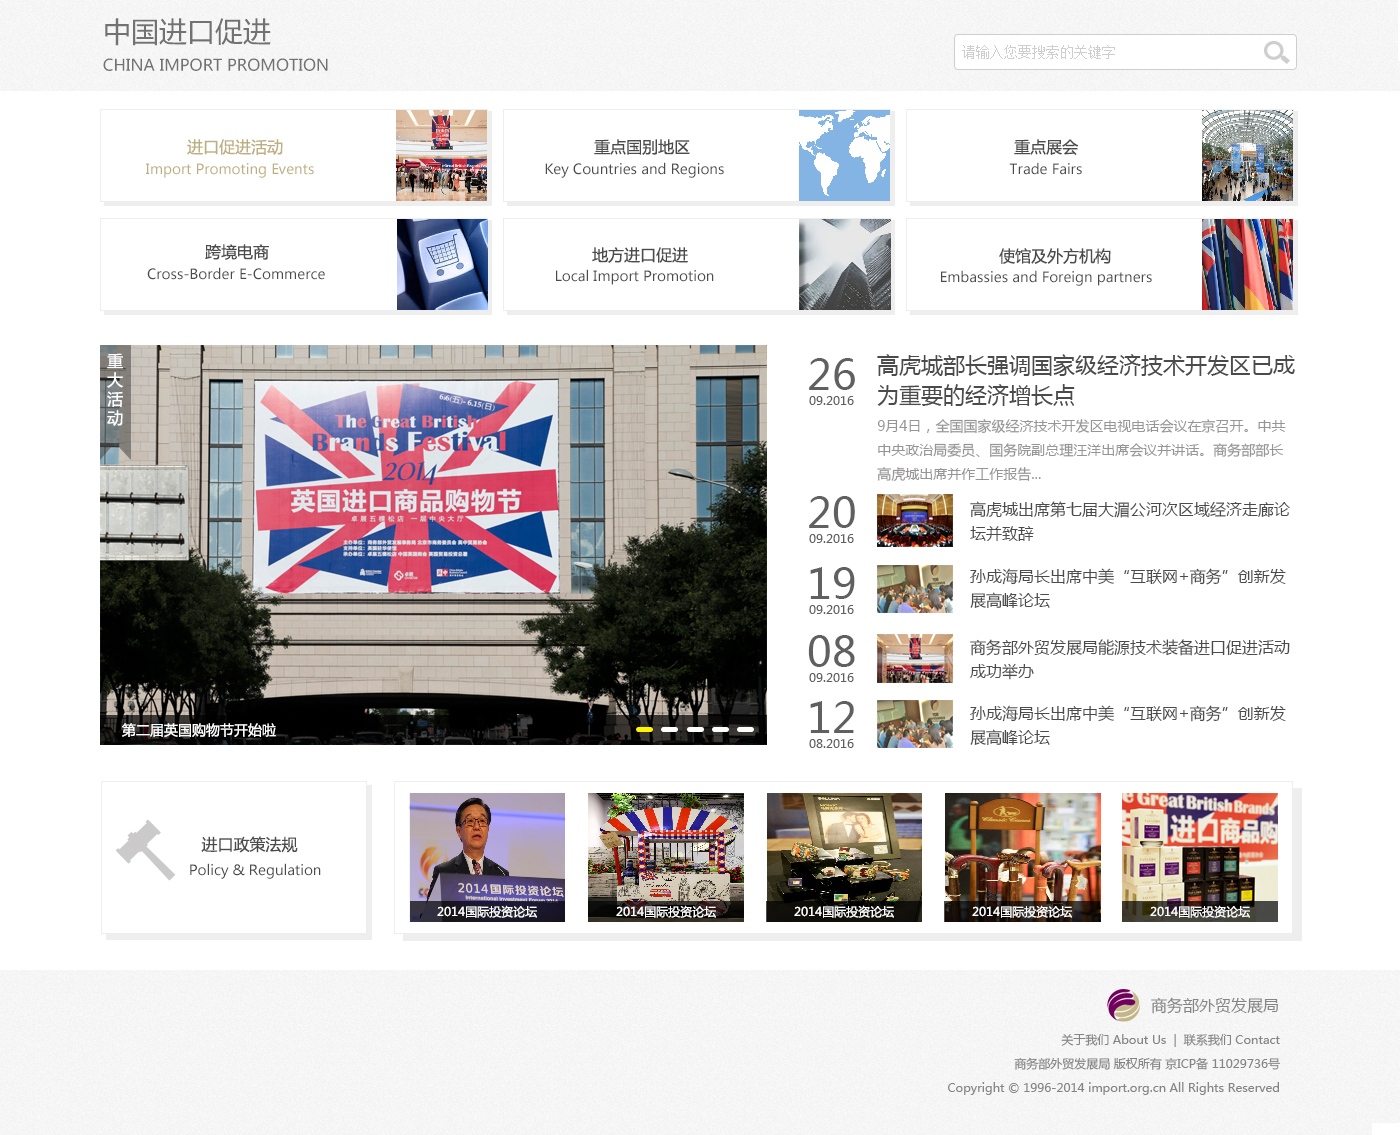Open gallery photo of Great British Brands products
1400x1135 pixels.
pyautogui.click(x=1200, y=857)
